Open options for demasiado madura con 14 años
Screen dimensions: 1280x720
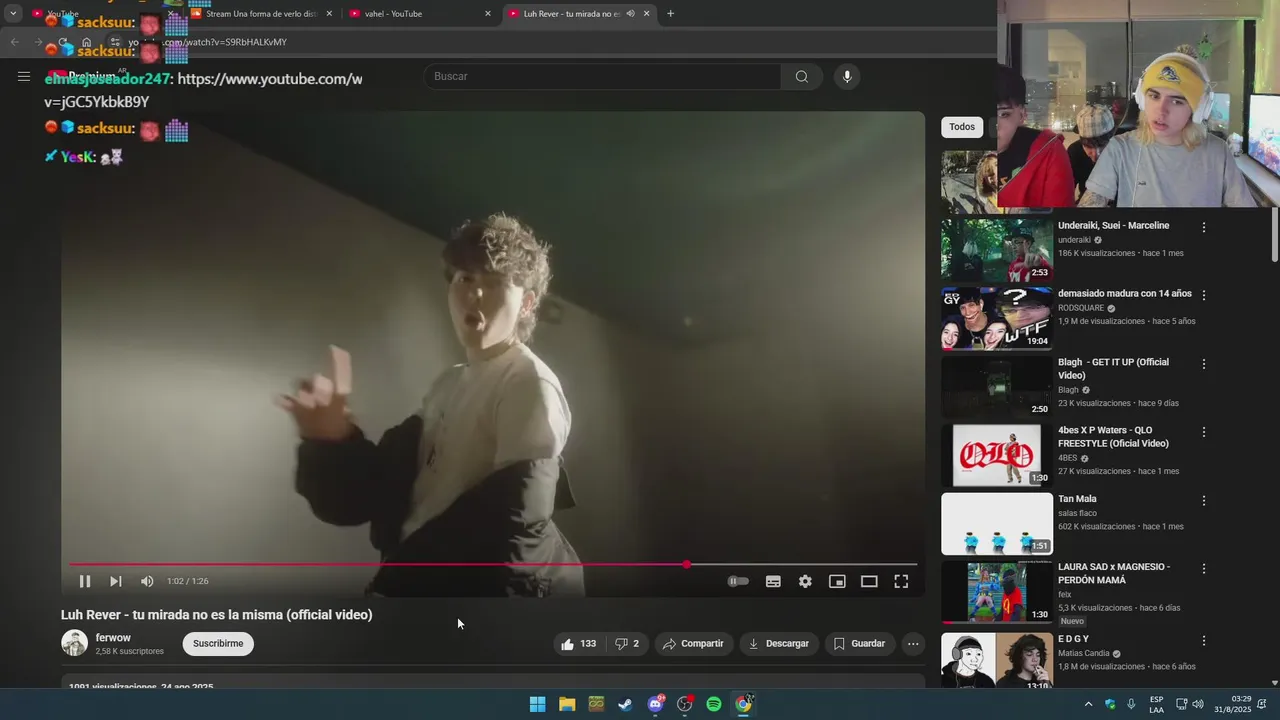pos(1204,295)
